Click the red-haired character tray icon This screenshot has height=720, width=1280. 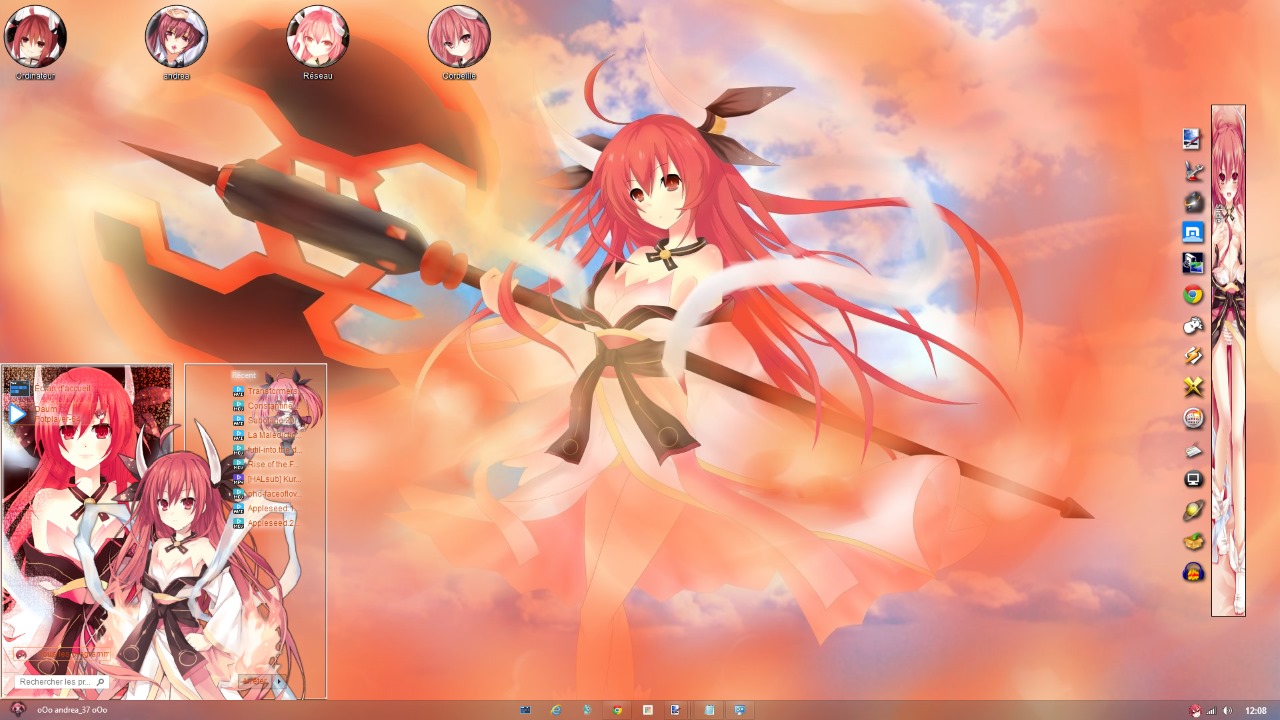[x=1194, y=710]
